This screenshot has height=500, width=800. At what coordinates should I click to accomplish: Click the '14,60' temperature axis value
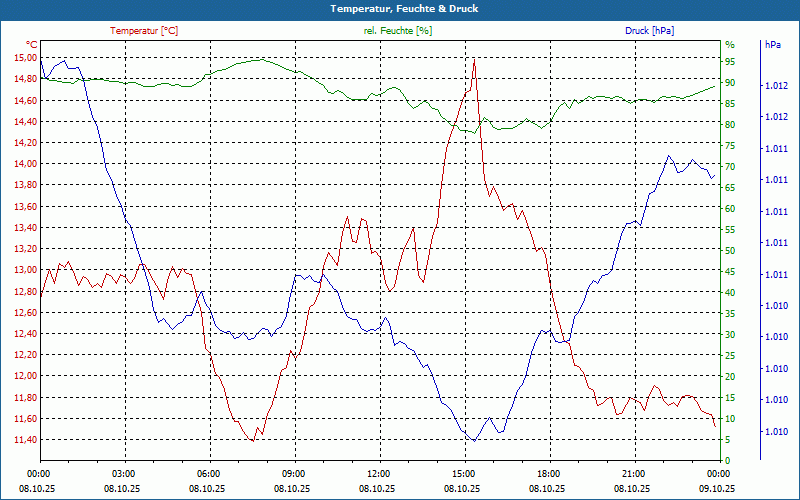[26, 100]
